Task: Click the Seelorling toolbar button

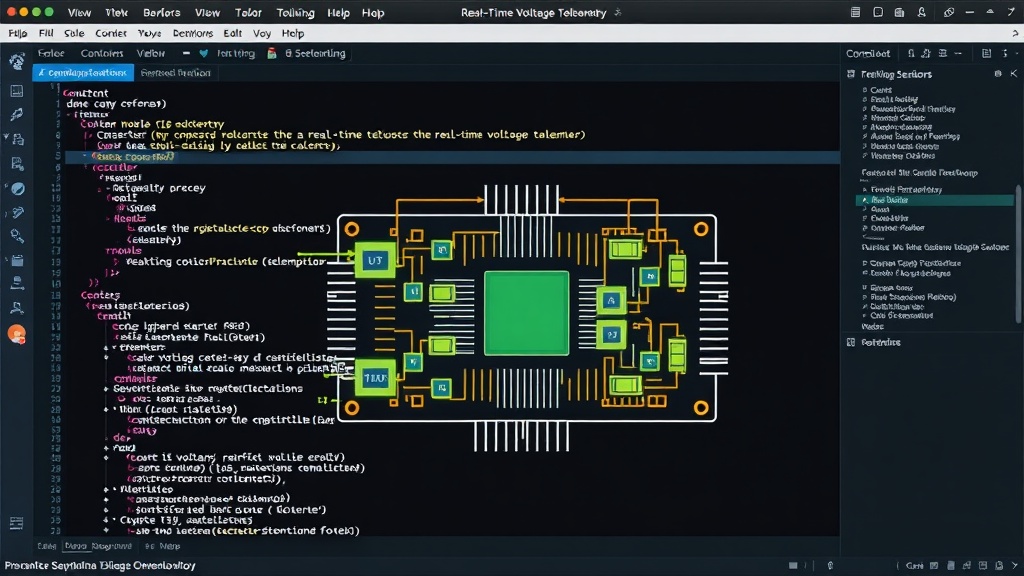Action: coord(315,54)
